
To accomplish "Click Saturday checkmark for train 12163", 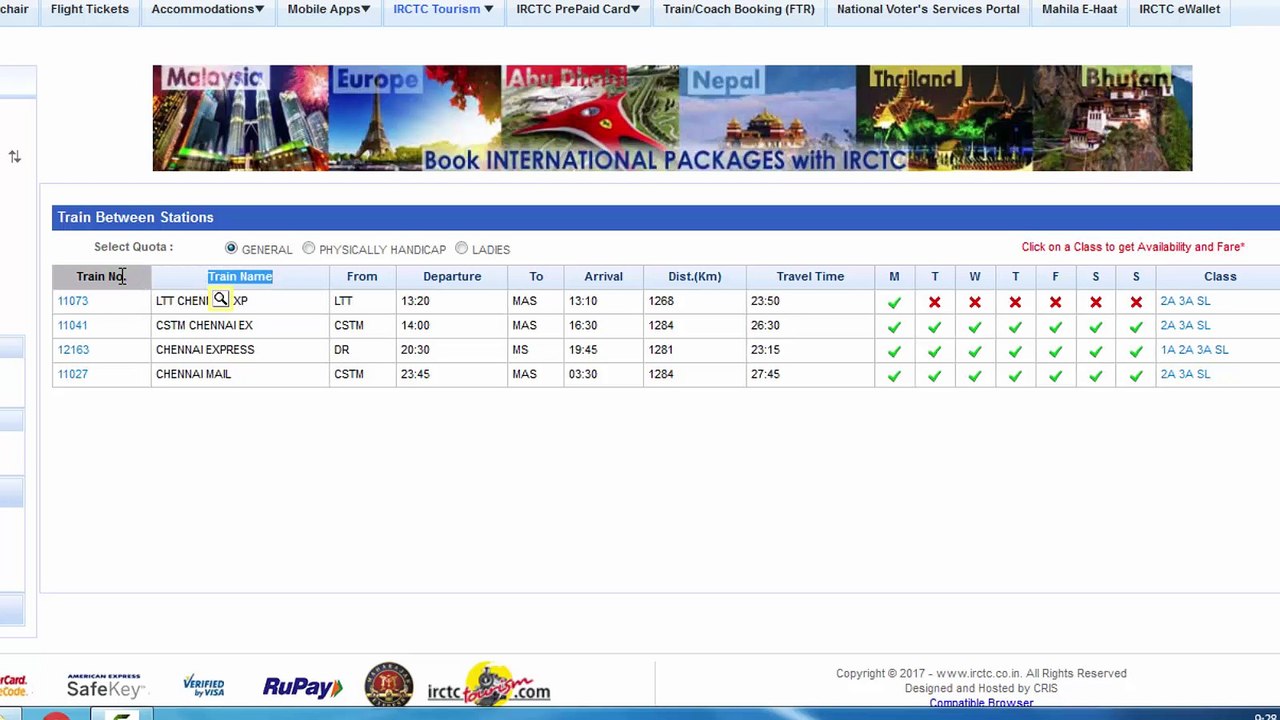I will coord(1096,351).
